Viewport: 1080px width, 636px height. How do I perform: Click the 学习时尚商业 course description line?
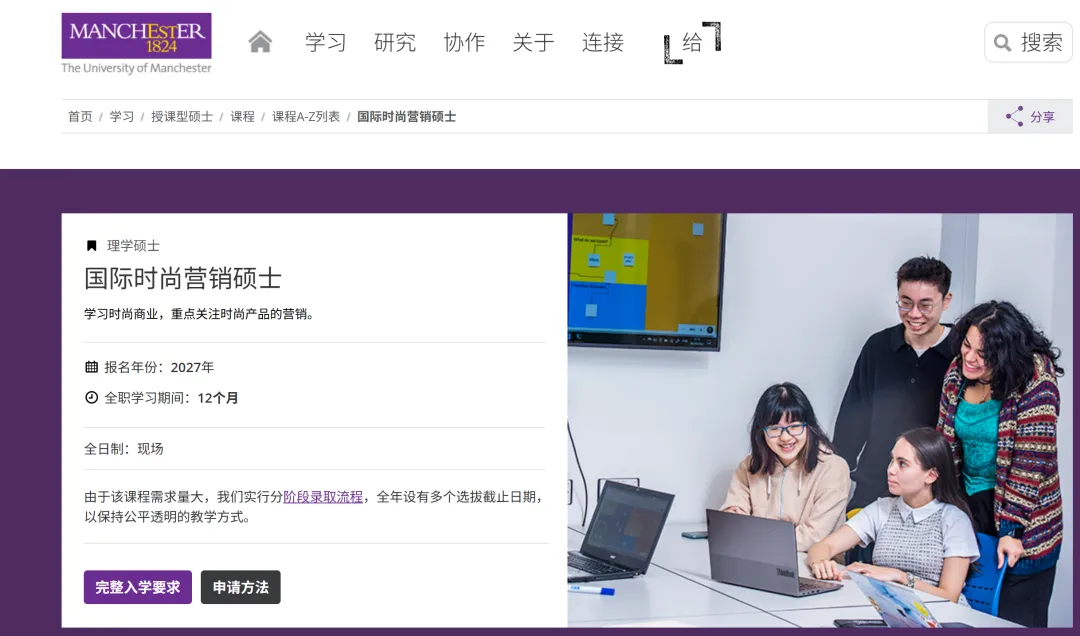(x=199, y=314)
